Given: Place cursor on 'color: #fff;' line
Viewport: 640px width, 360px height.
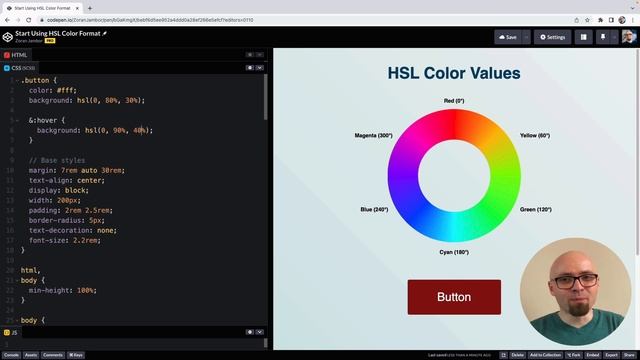Looking at the screenshot, I should 53,91.
